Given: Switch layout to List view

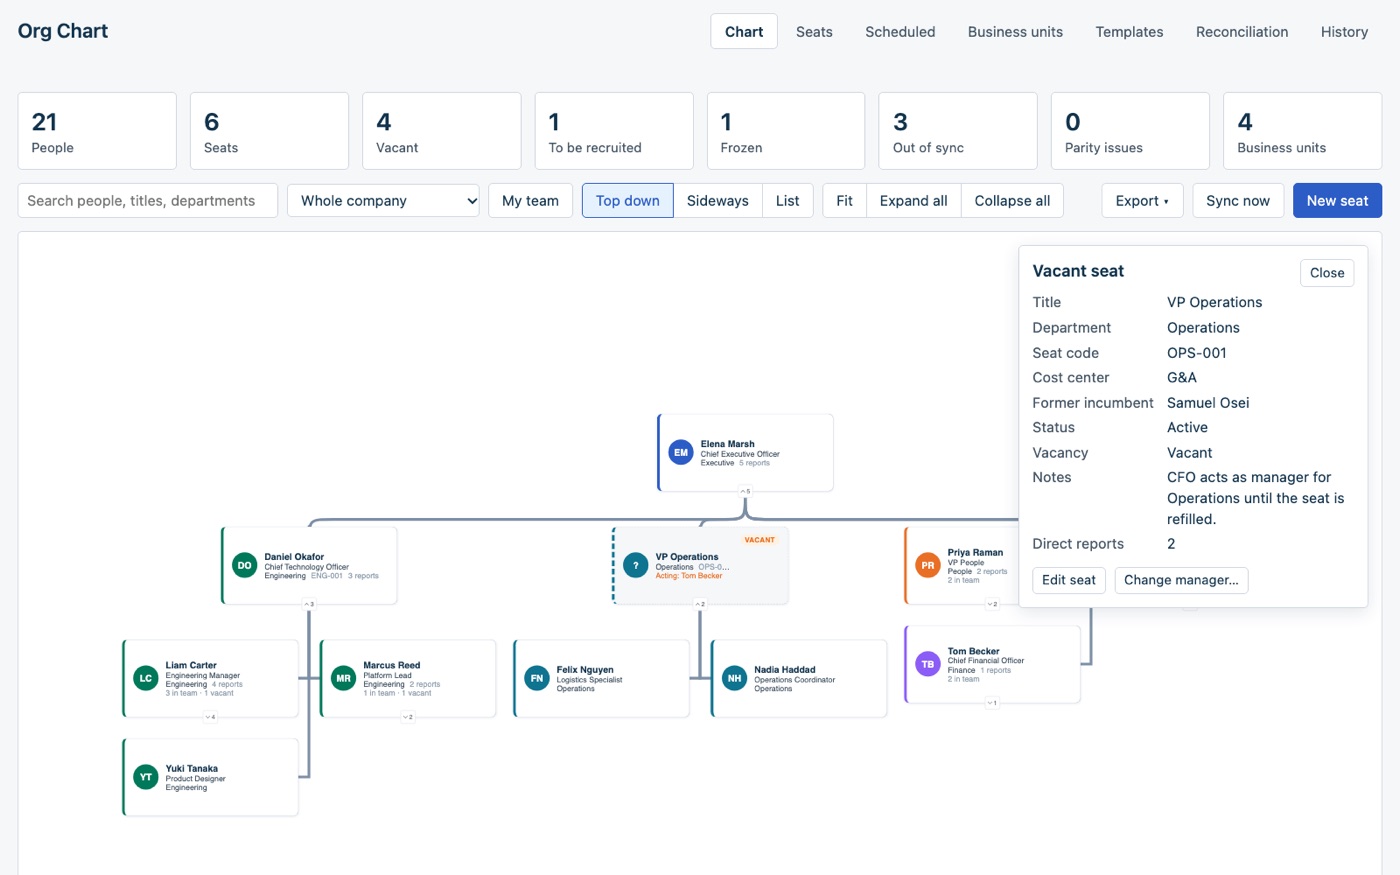Looking at the screenshot, I should 788,201.
